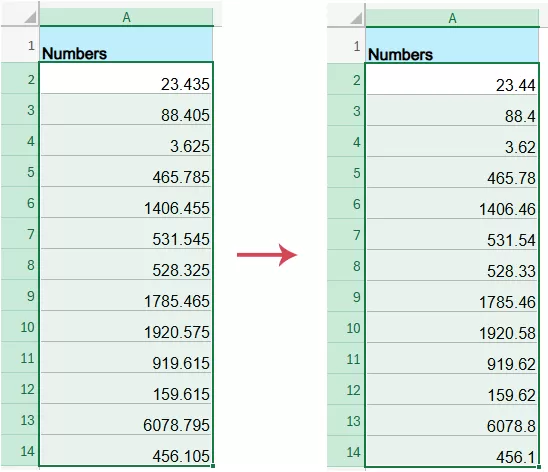This screenshot has height=472, width=548.
Task: Select cell containing 1920.58
Action: [x=452, y=327]
